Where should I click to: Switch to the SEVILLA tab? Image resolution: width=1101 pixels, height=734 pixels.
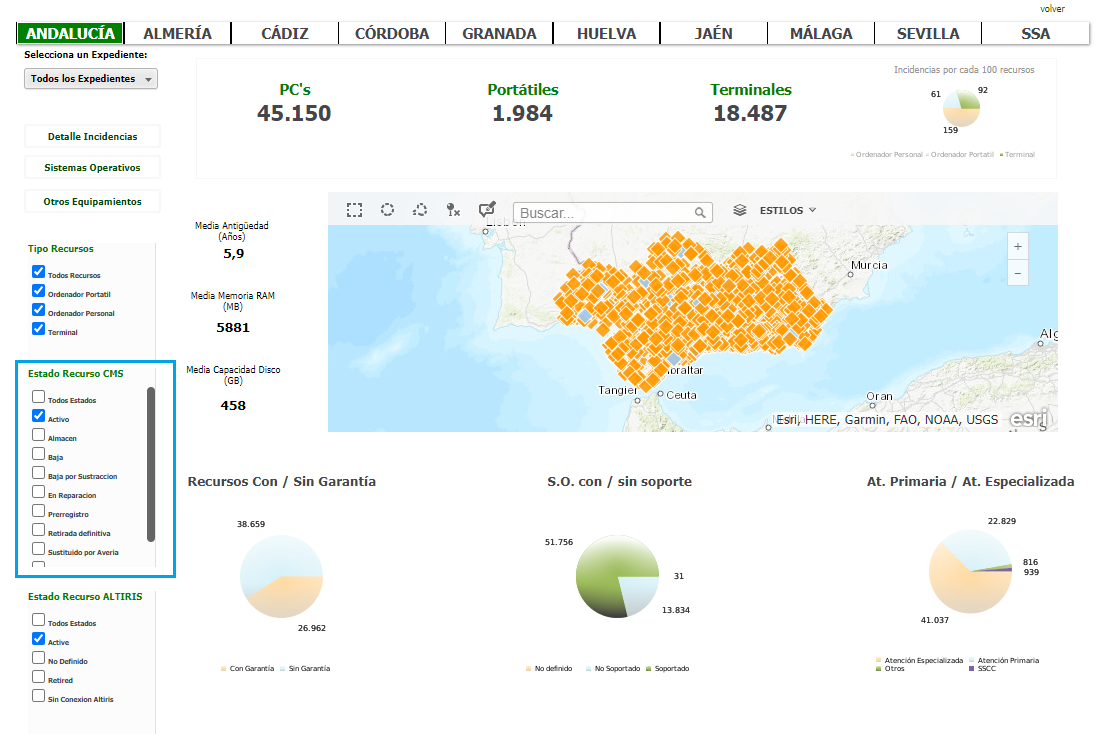click(x=928, y=33)
